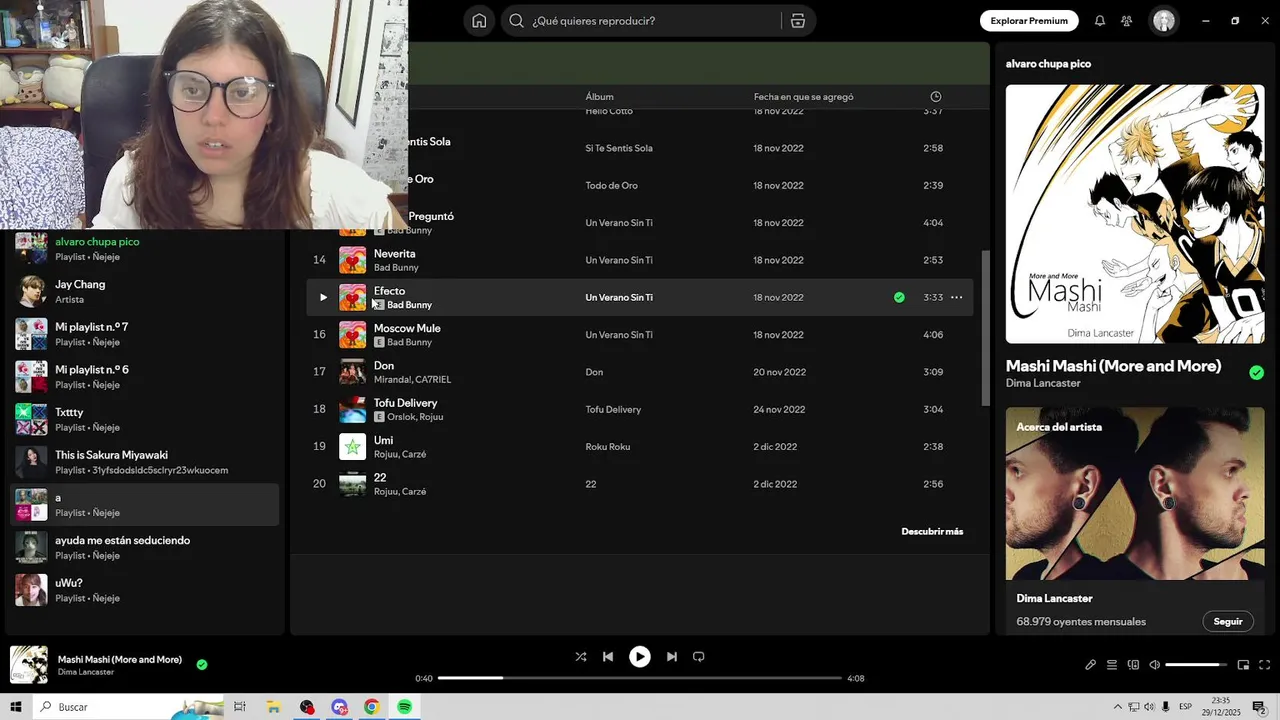Screen dimensions: 1280x720
Task: Open artist Miranda!, CA7RIEL link
Action: click(x=412, y=380)
